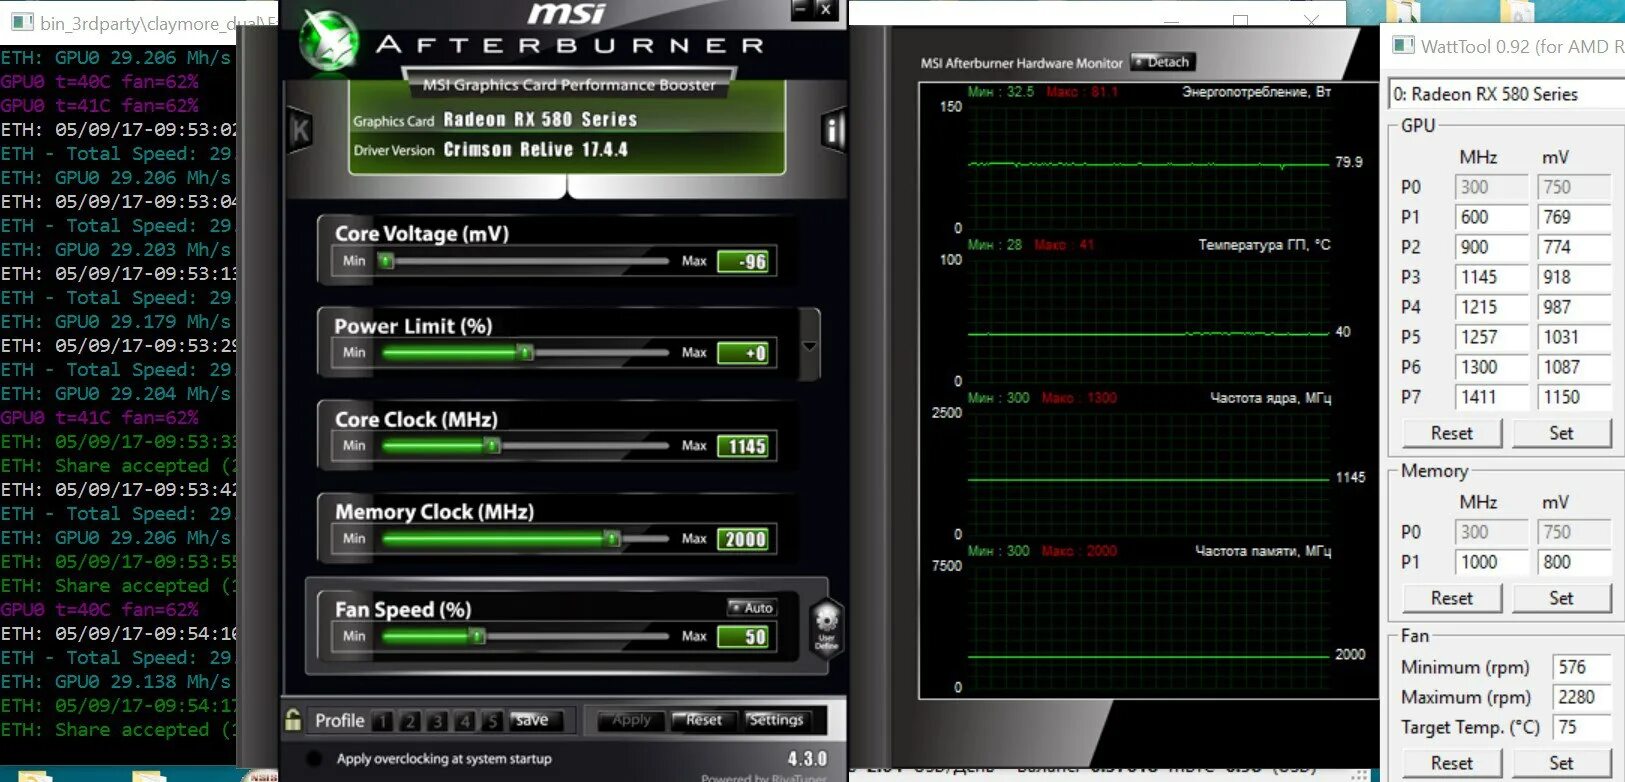Click the Fan Speed value box 50
This screenshot has height=782, width=1625.
click(x=743, y=637)
